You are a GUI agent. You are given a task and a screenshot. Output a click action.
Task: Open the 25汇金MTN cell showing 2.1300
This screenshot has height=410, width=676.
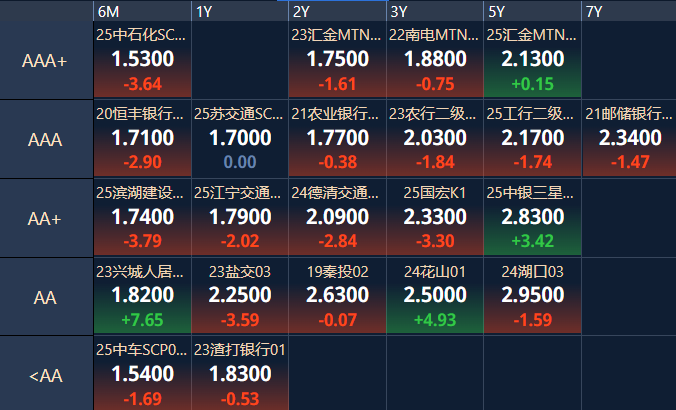(x=532, y=60)
